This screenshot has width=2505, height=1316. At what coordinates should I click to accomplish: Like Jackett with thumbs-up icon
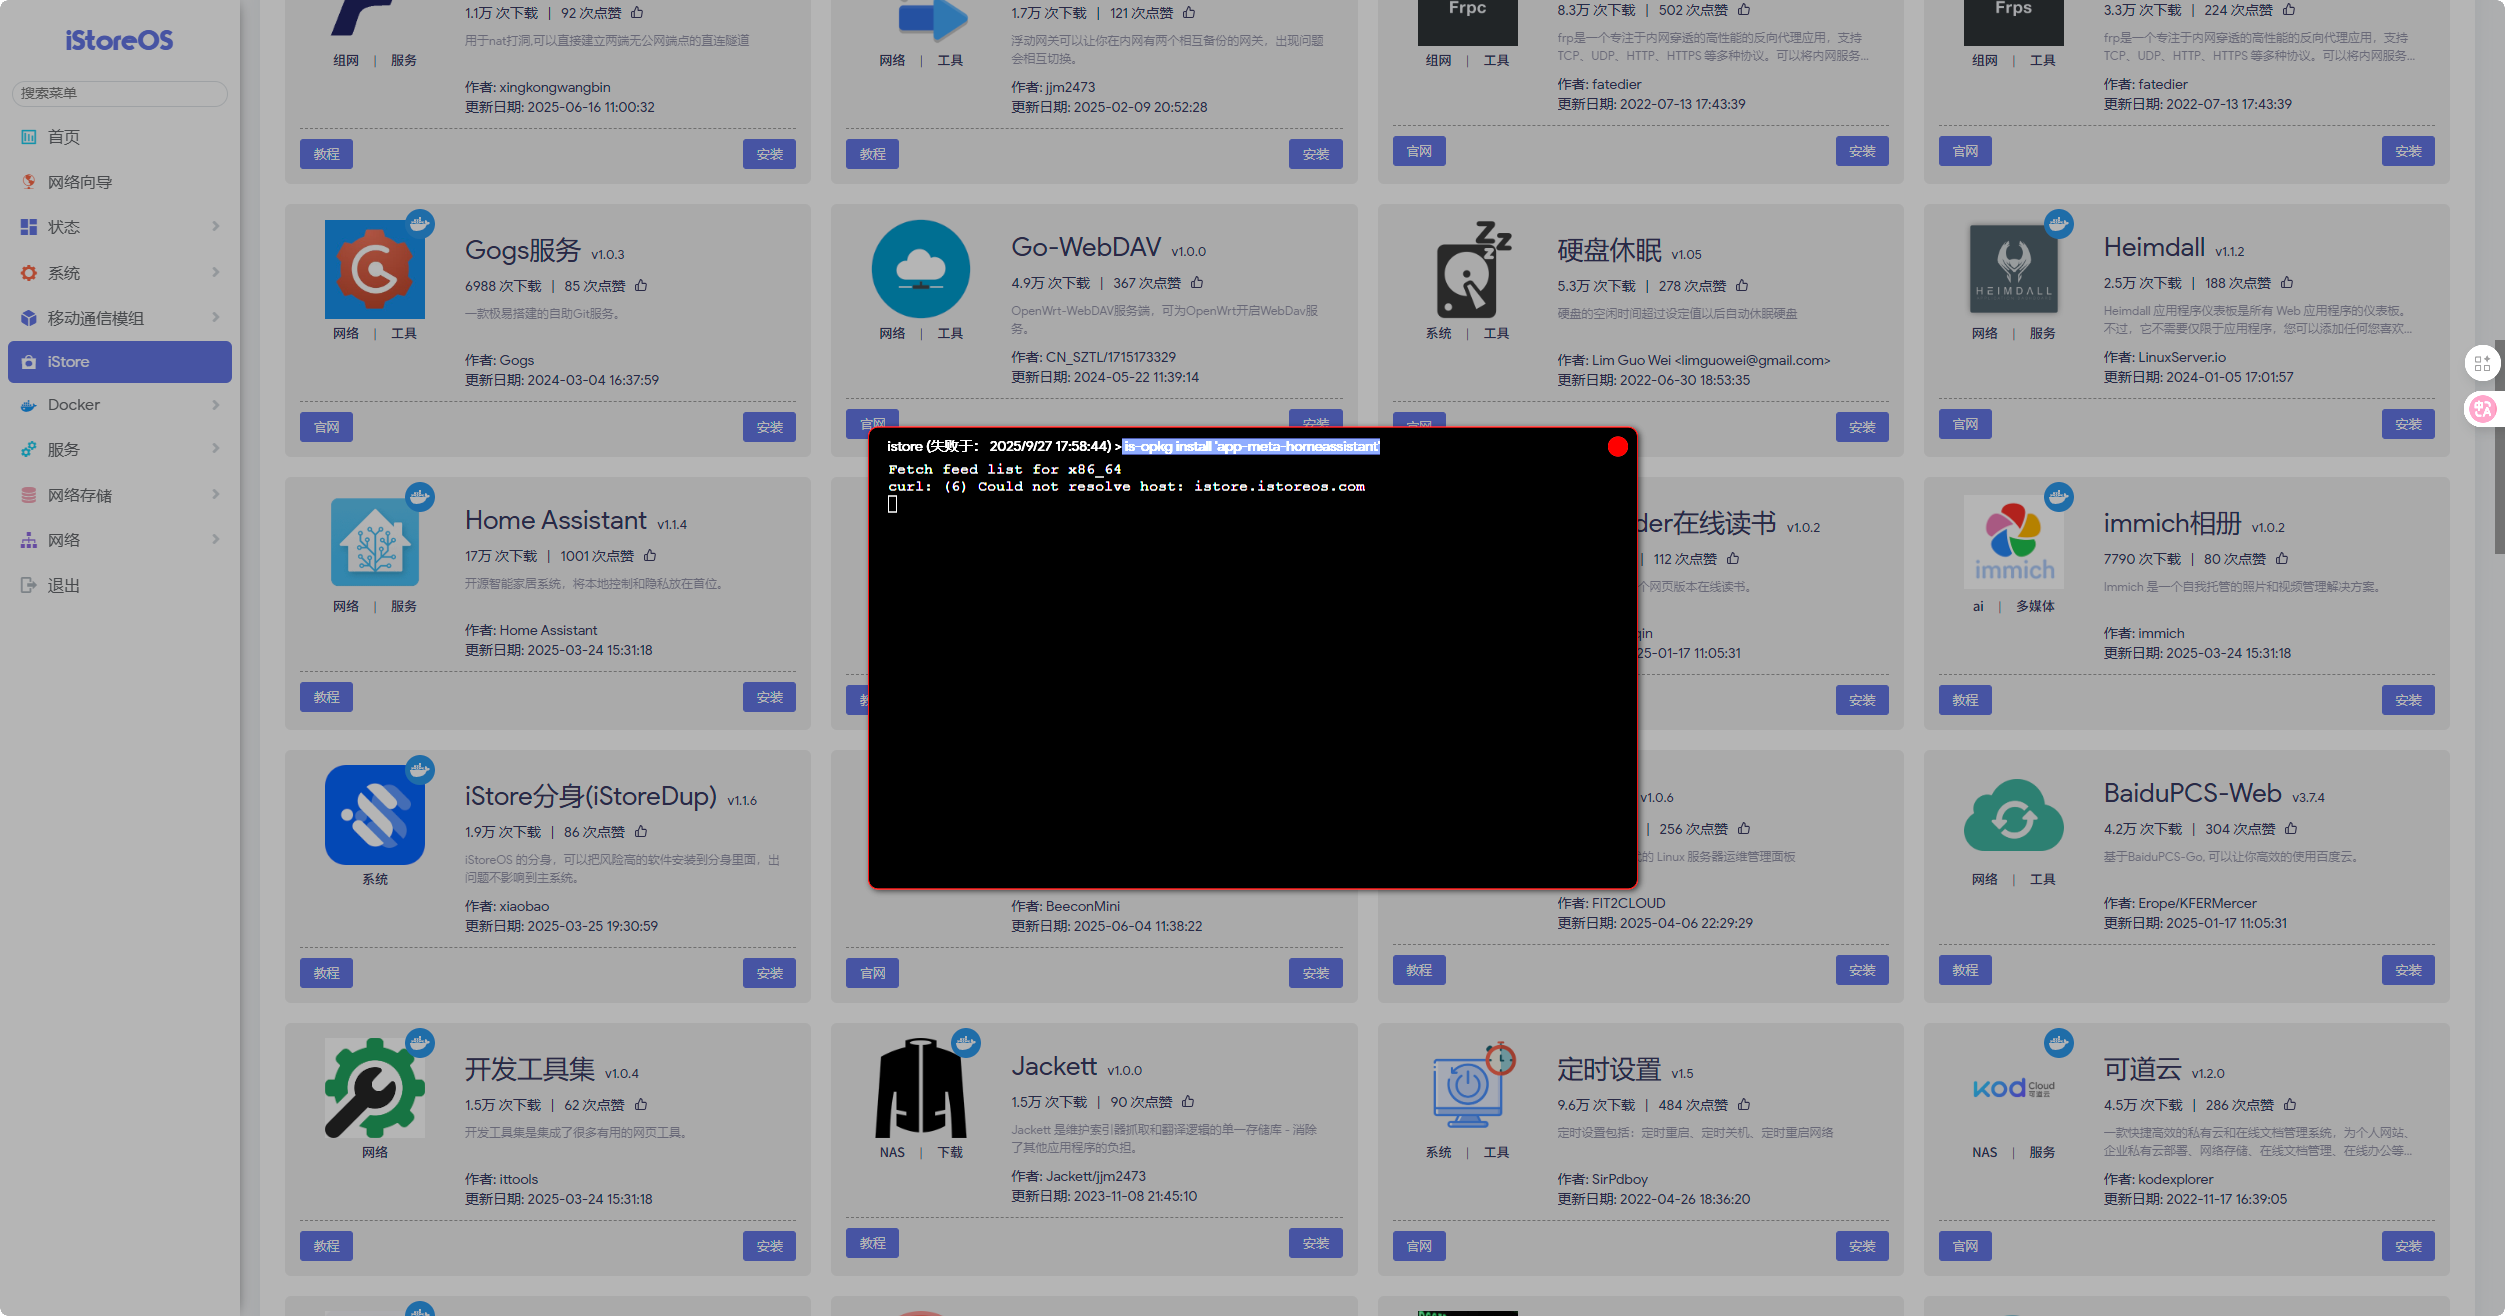pyautogui.click(x=1188, y=1102)
